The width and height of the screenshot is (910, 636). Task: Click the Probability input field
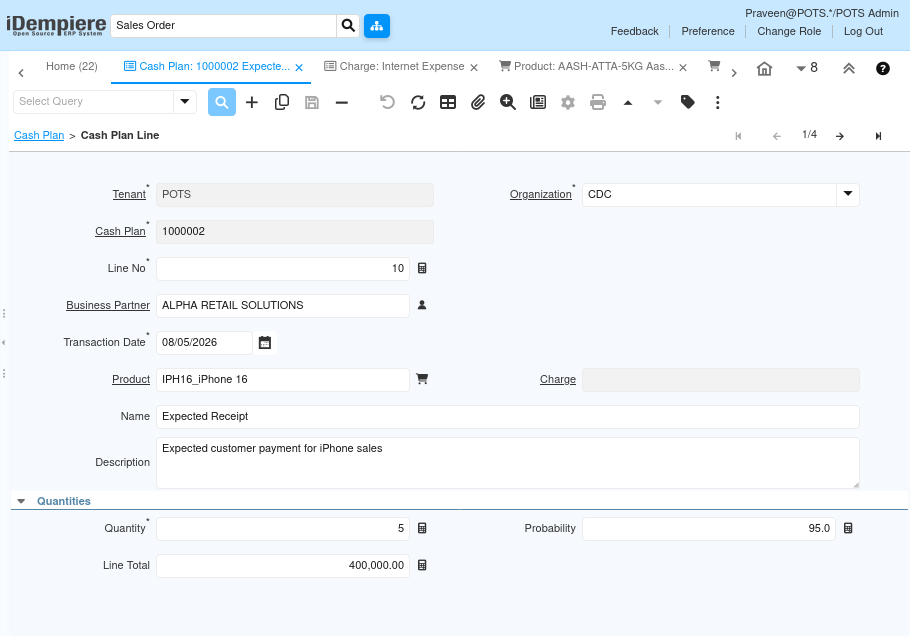tap(709, 528)
